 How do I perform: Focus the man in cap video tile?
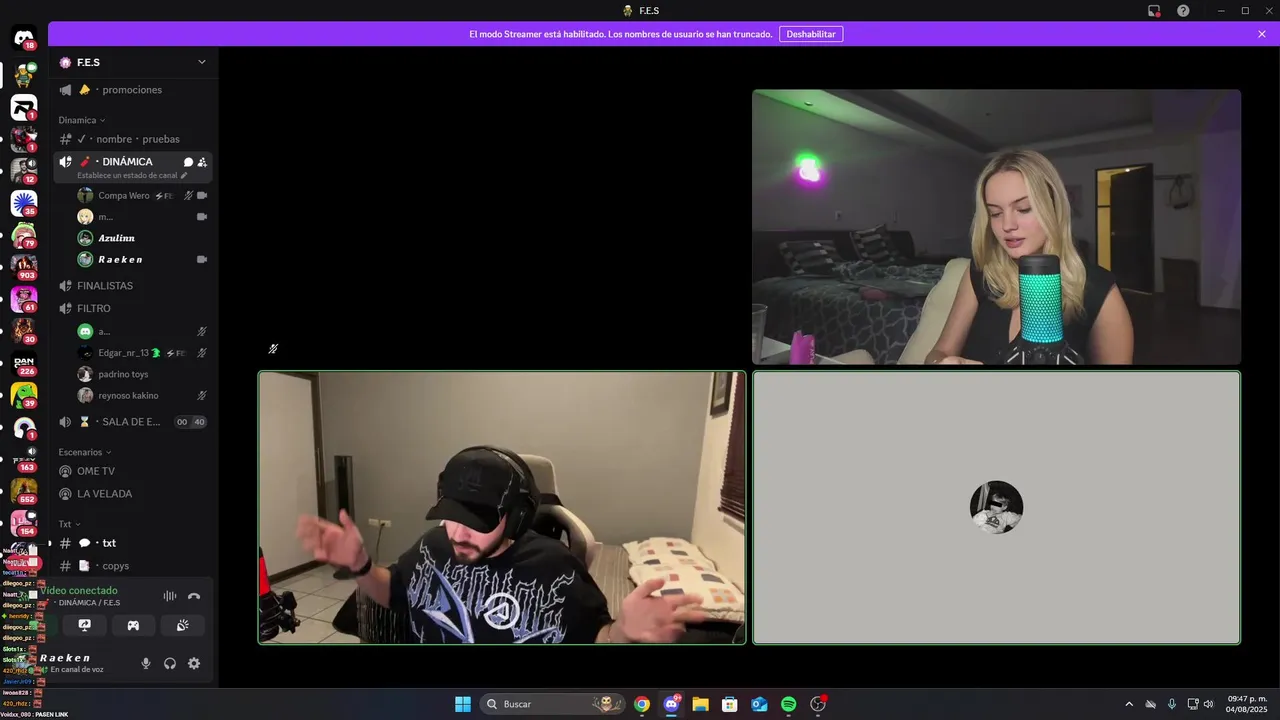[x=502, y=508]
